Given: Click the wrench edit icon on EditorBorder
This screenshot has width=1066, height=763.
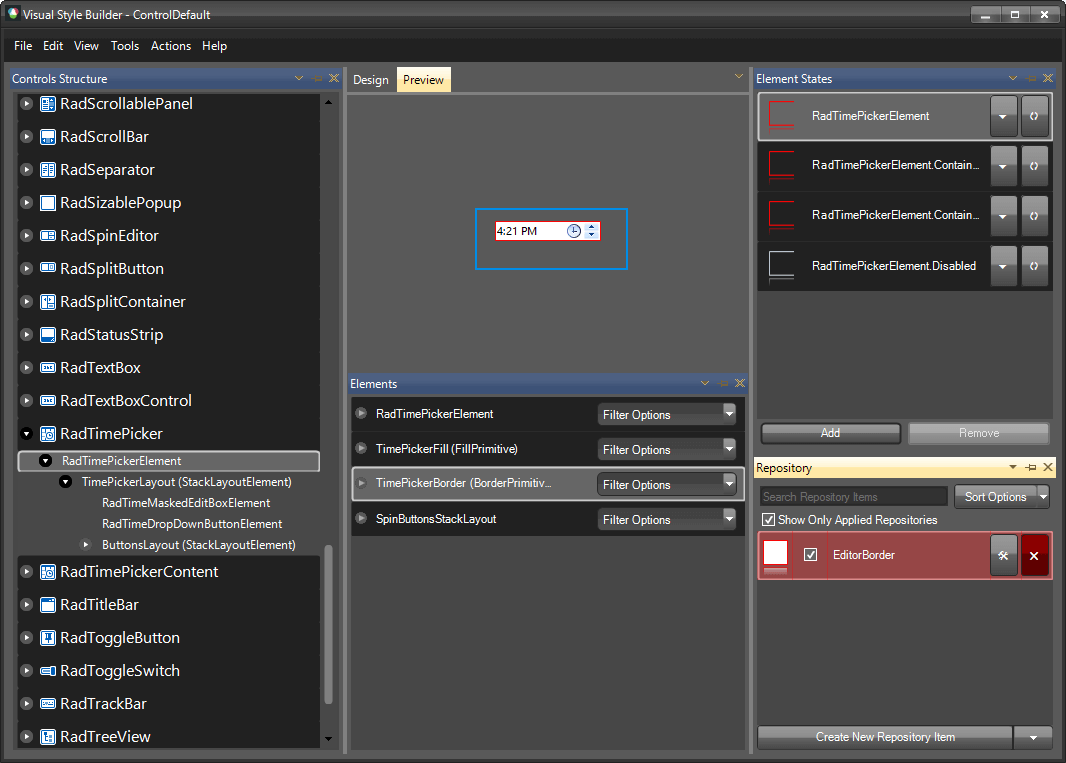Looking at the screenshot, I should 1003,555.
